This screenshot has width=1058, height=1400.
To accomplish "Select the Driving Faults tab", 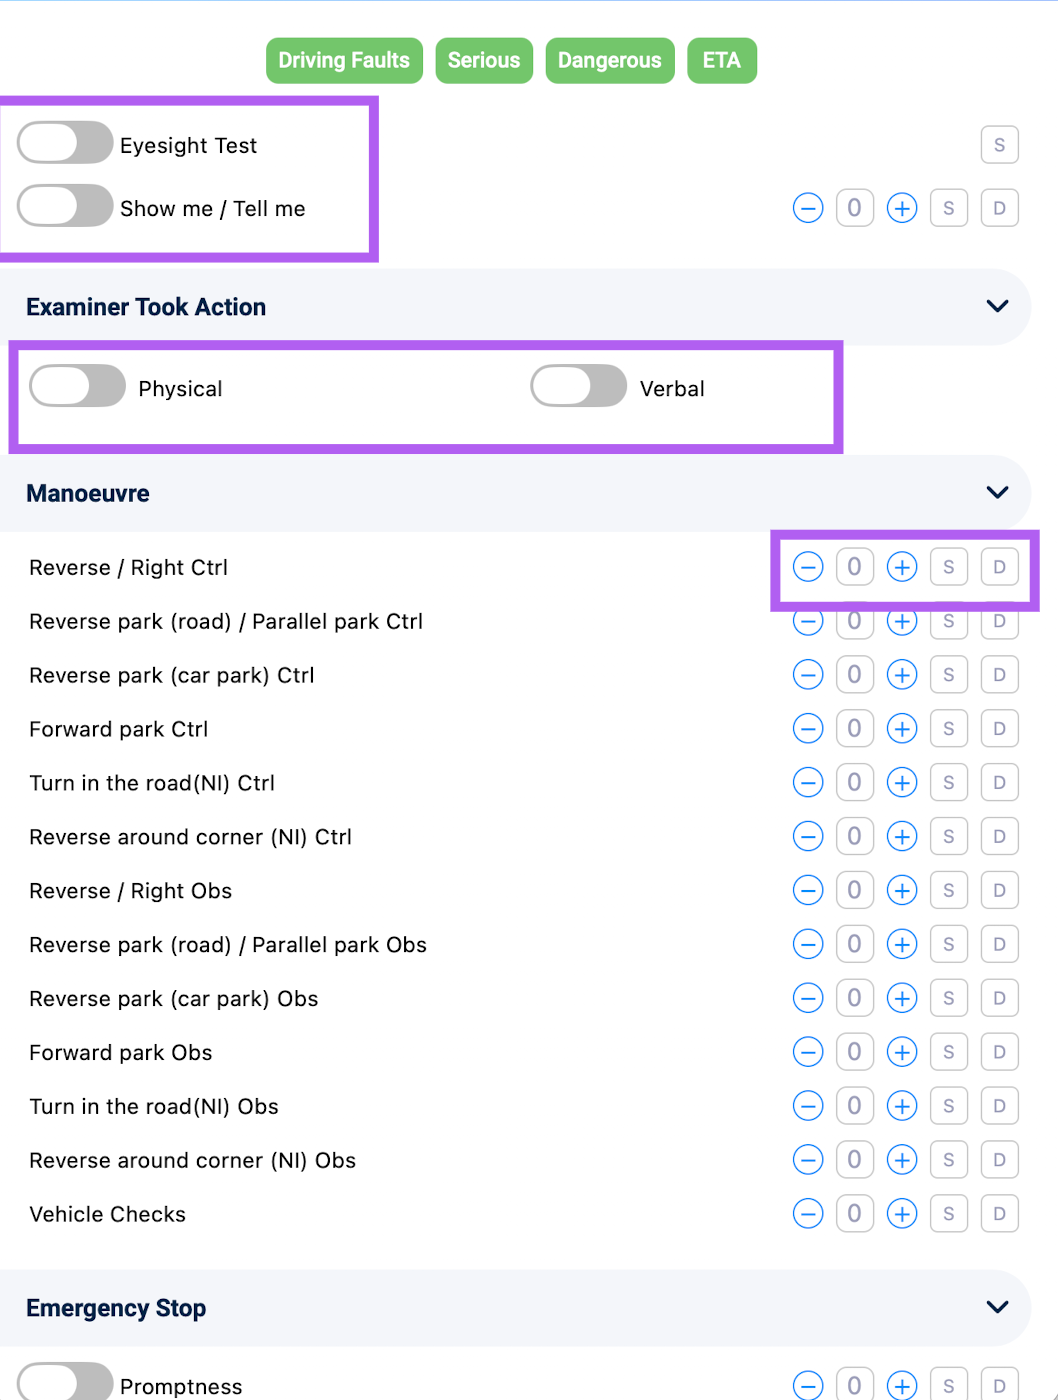I will click(x=344, y=61).
